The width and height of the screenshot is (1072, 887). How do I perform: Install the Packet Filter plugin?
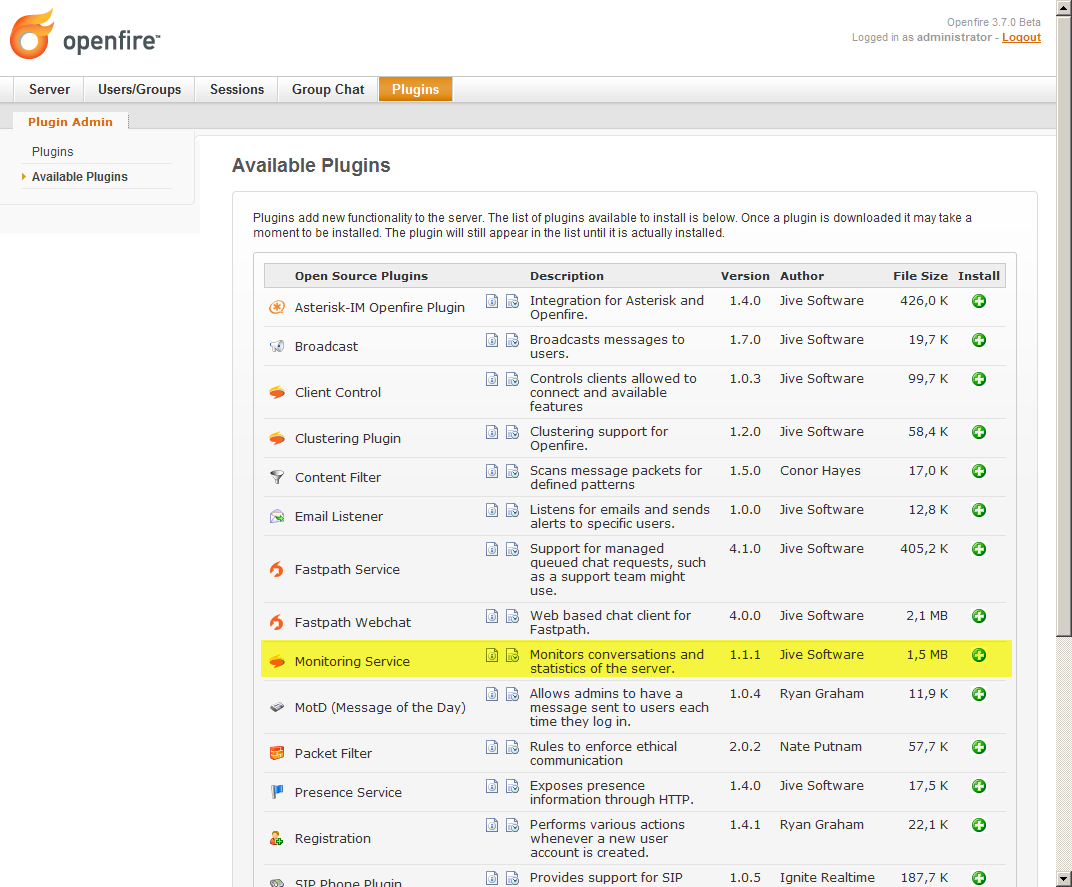[x=979, y=747]
